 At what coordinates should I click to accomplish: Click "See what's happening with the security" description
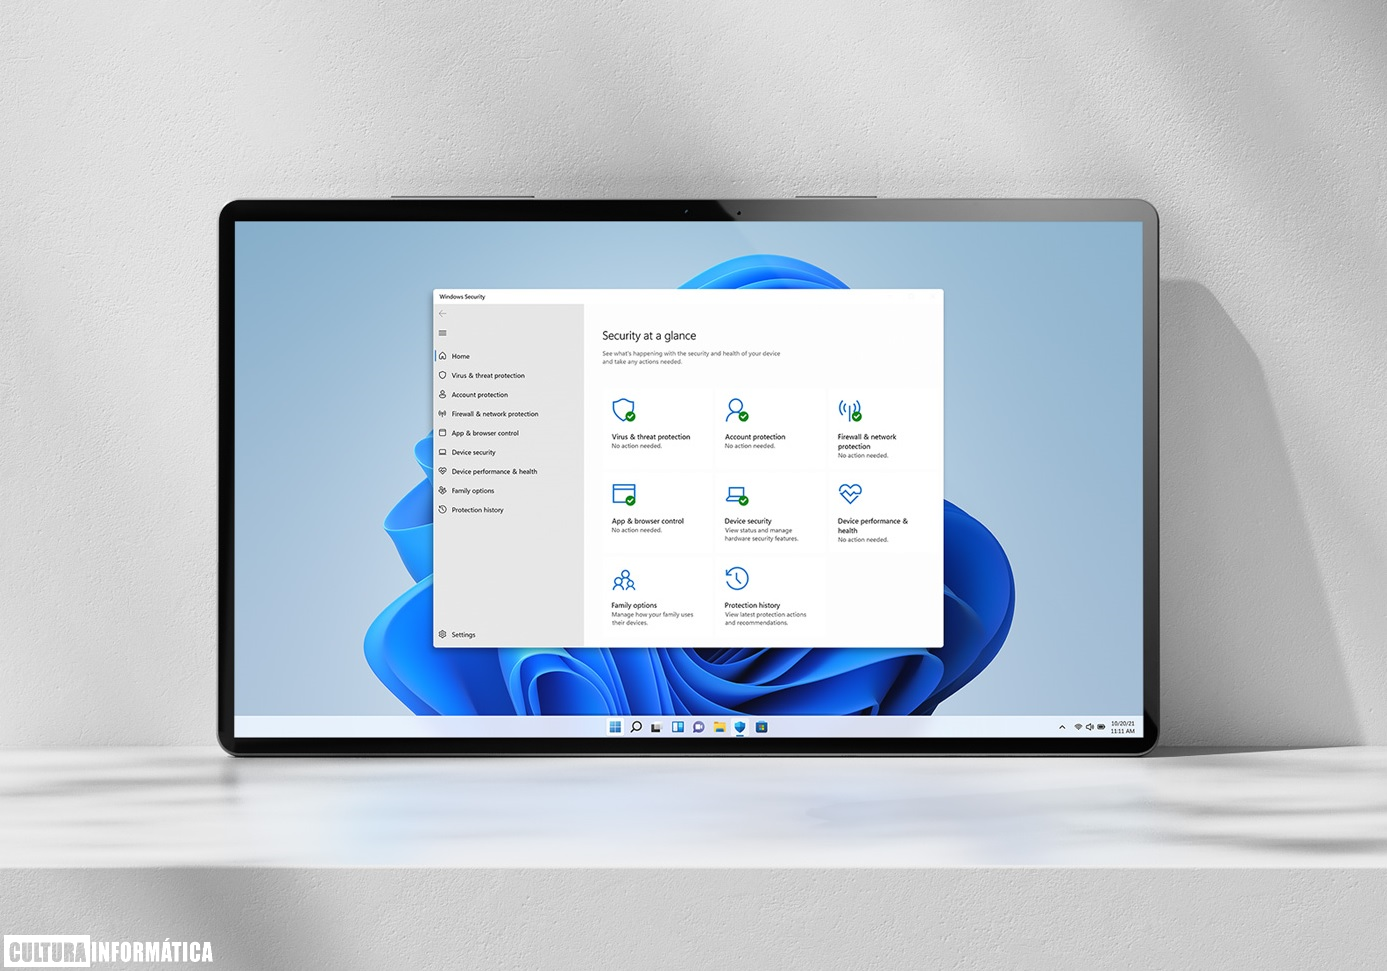pyautogui.click(x=691, y=357)
